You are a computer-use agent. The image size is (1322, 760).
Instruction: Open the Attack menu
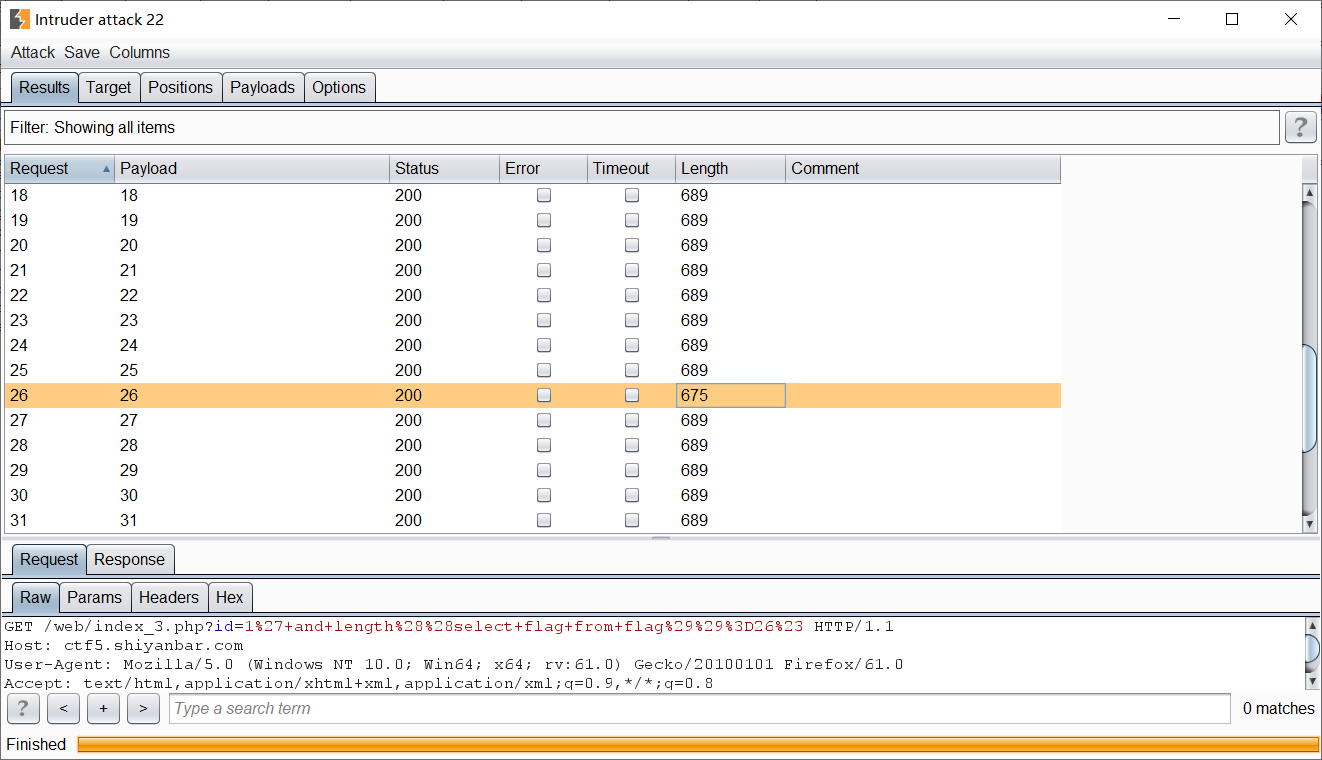click(33, 52)
